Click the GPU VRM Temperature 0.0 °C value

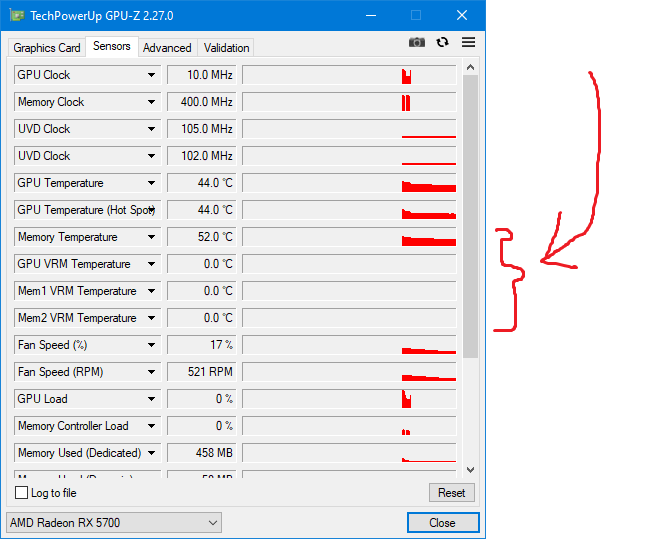click(202, 264)
